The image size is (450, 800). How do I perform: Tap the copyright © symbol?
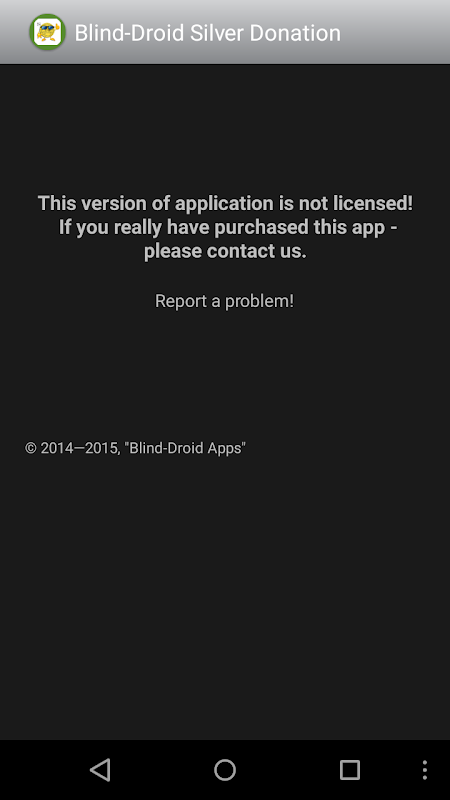31,448
